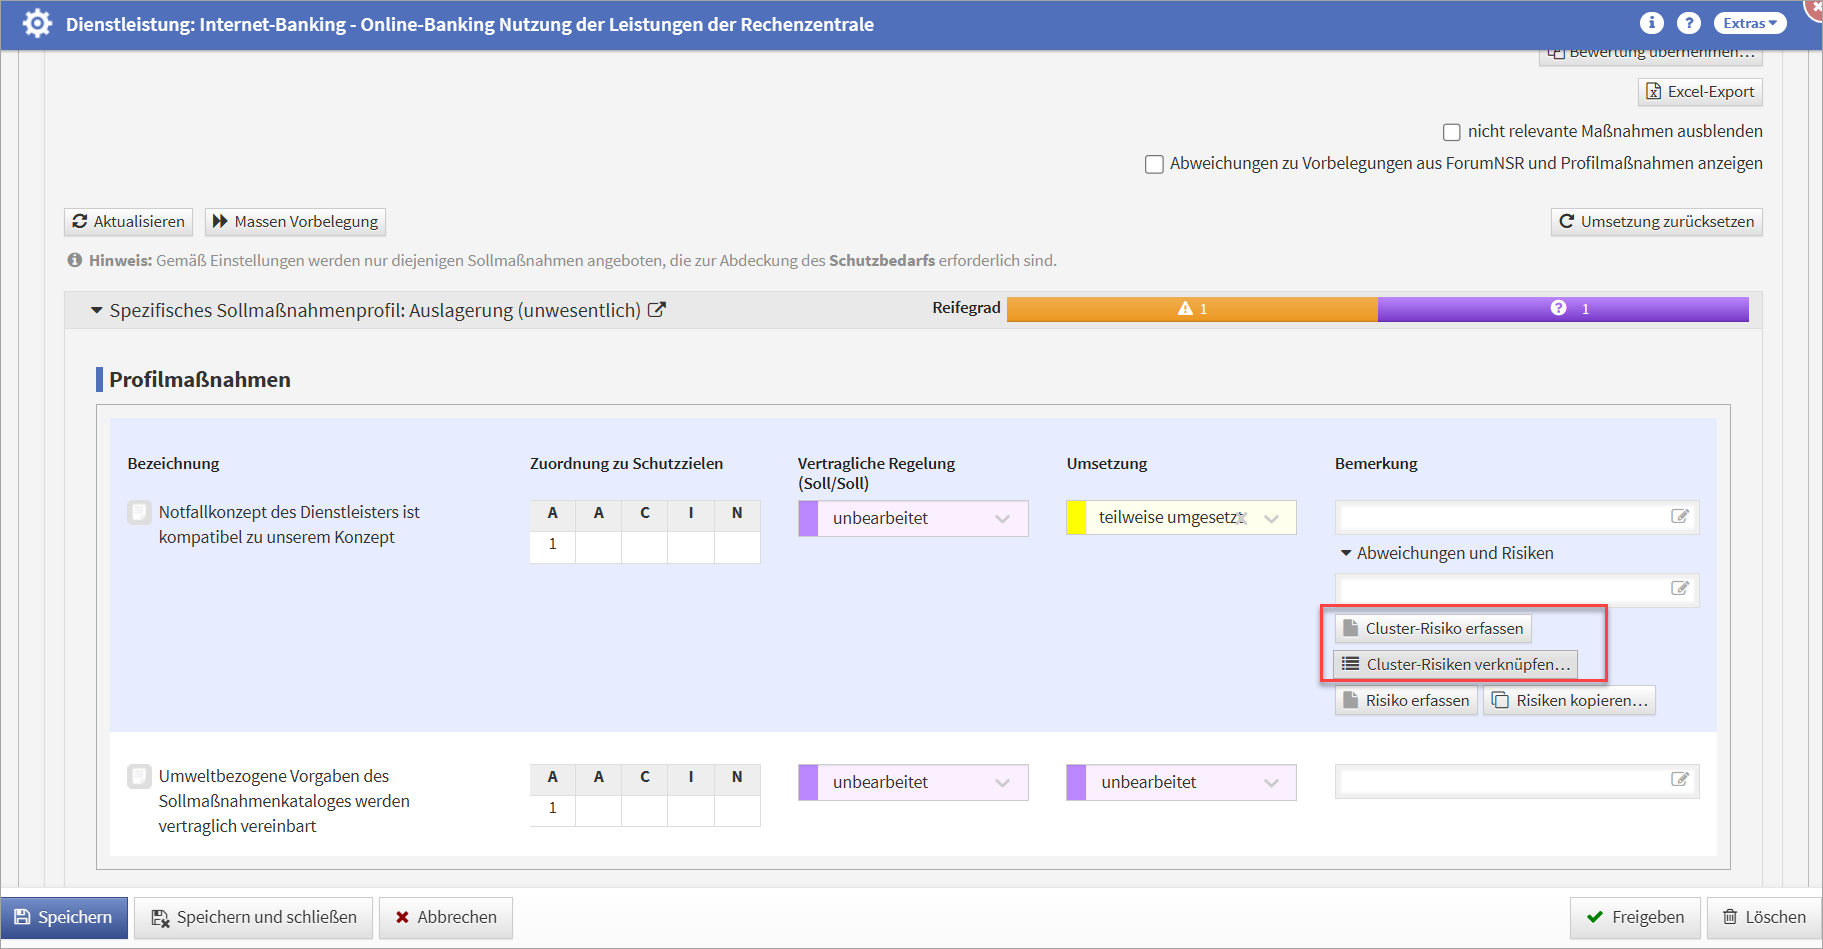
Task: Click edit icon in Notfallkonzept Bemerkung field
Action: point(1679,517)
